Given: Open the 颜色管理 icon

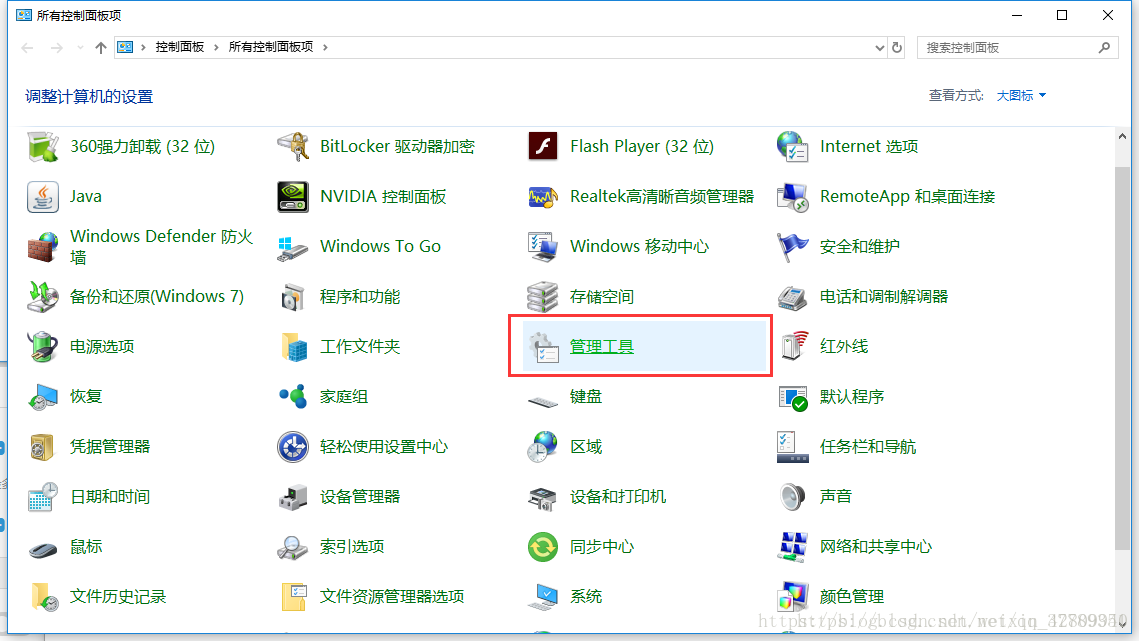Looking at the screenshot, I should pos(793,597).
